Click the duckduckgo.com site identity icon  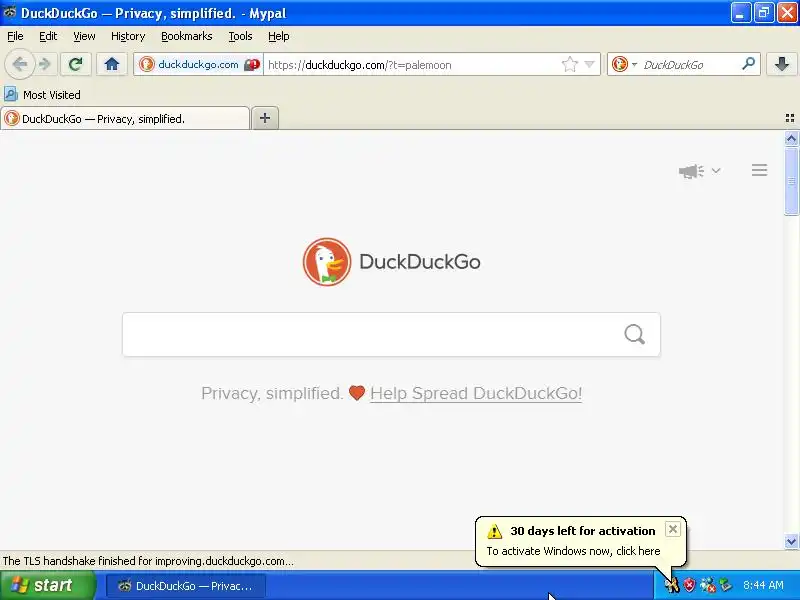(x=147, y=64)
